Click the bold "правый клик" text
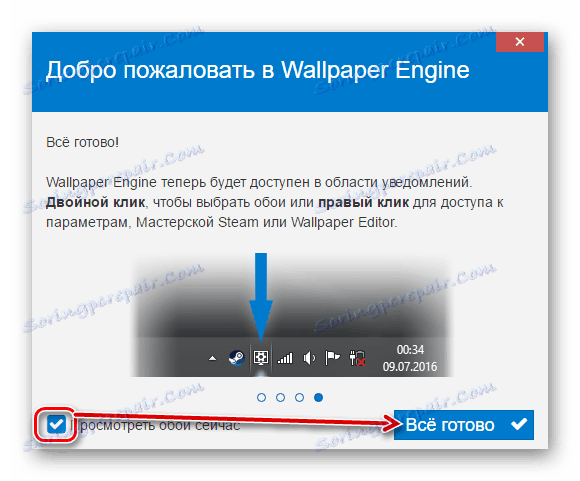 364,202
